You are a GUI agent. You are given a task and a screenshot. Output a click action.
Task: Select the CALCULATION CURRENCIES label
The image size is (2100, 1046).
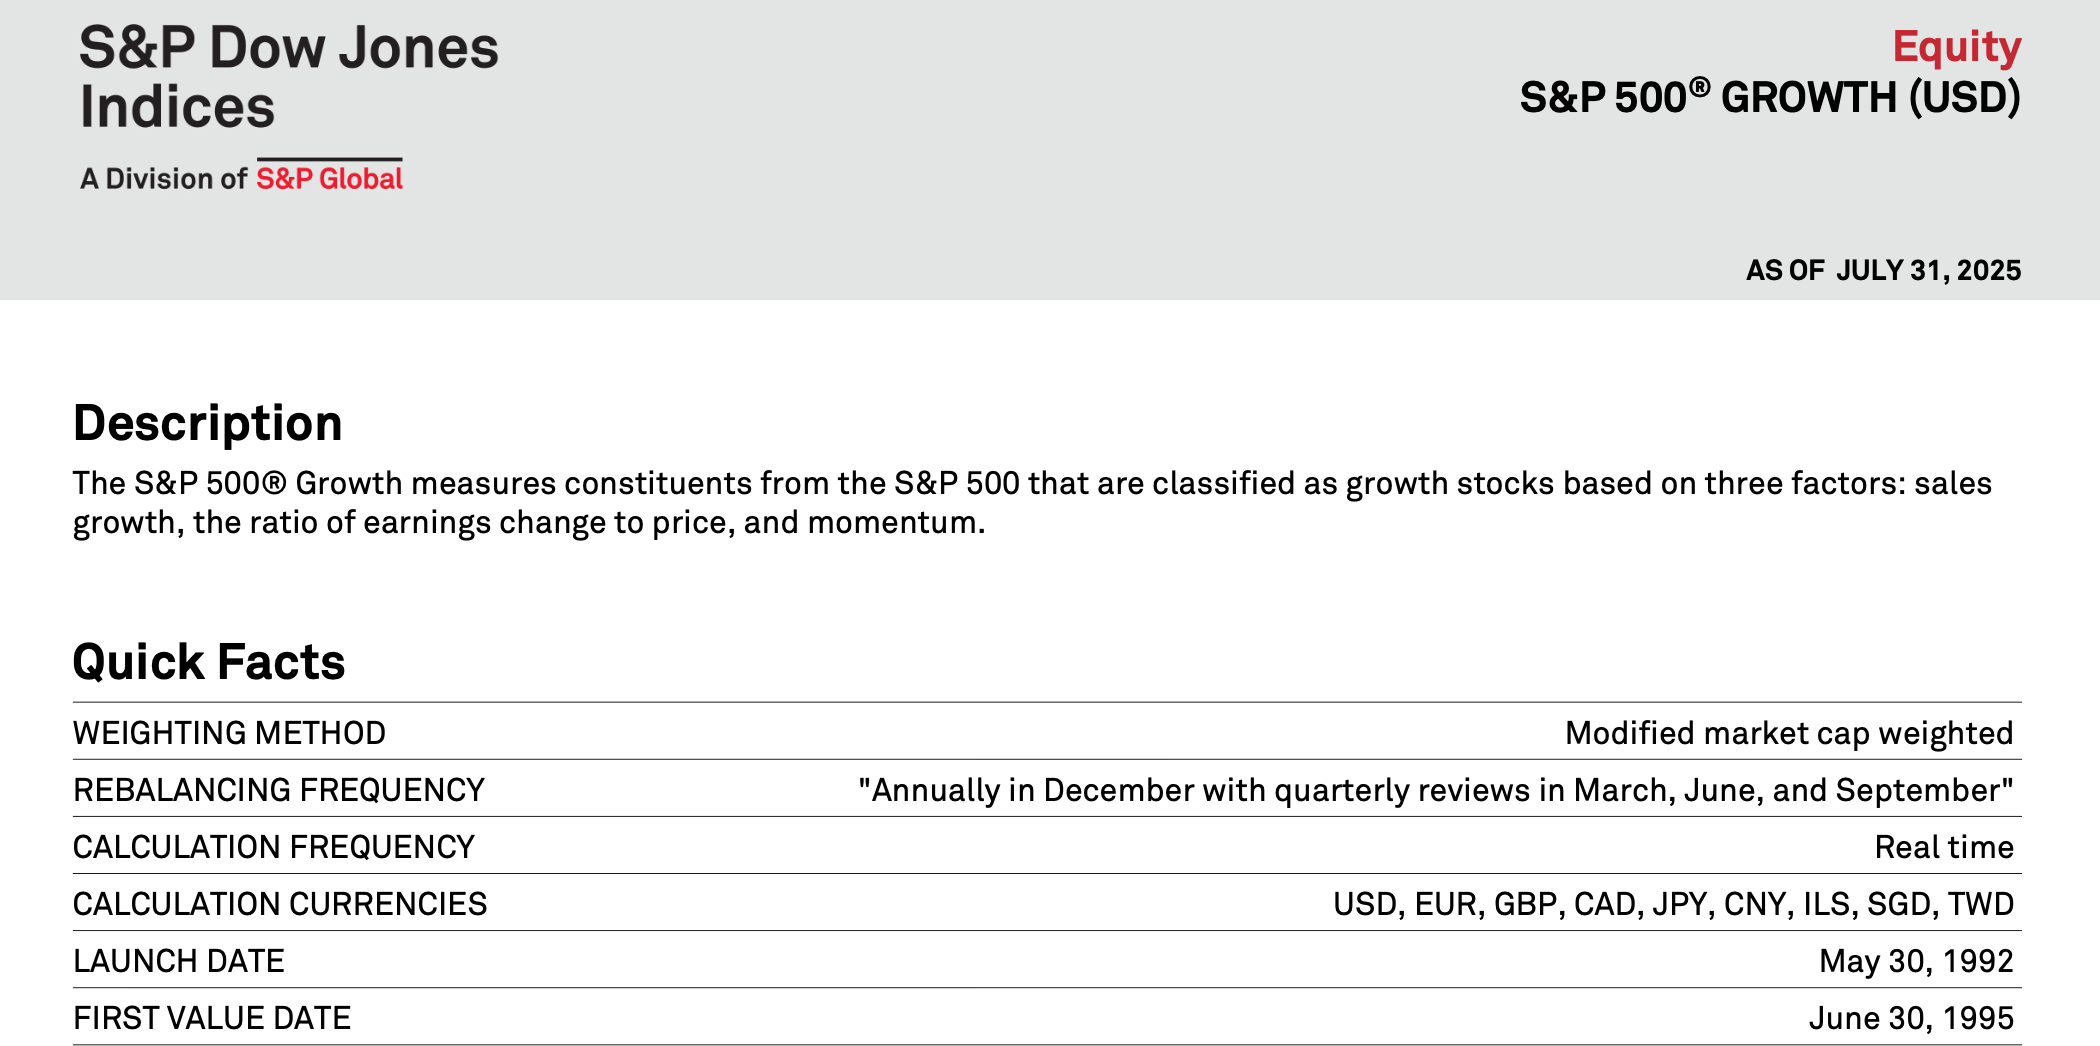[280, 904]
